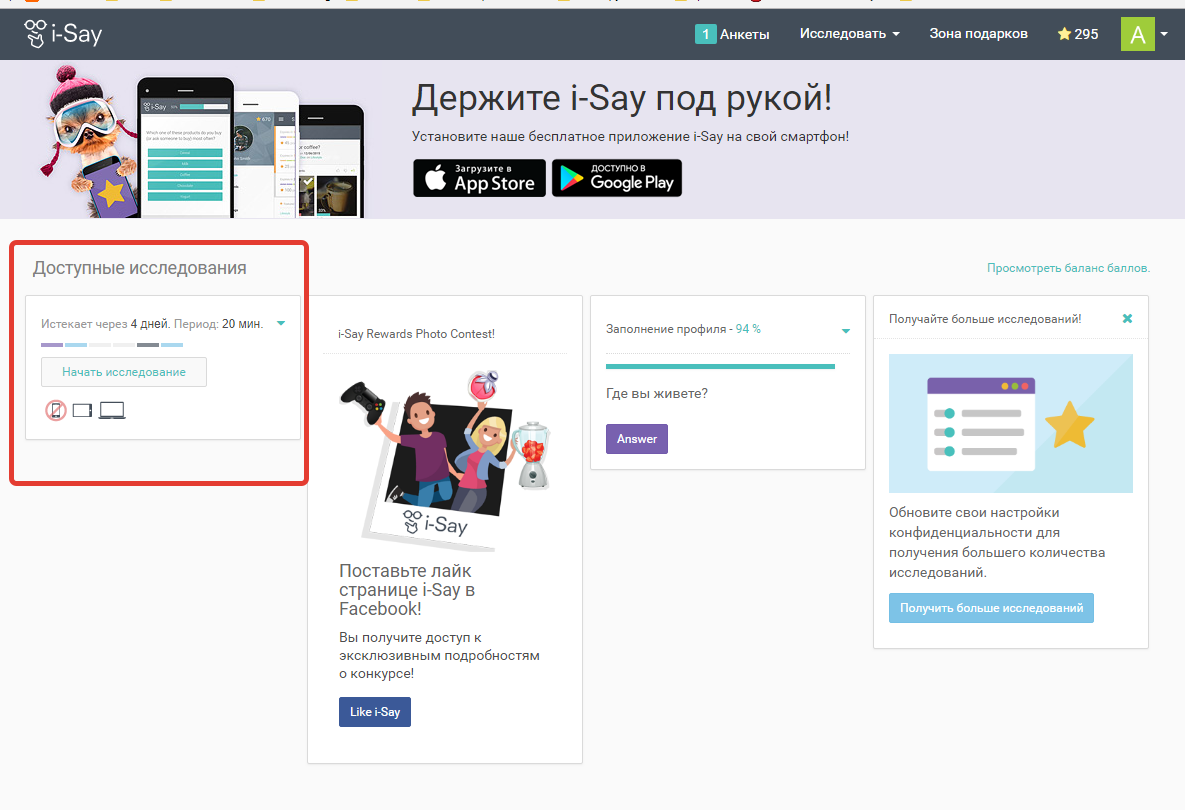Click the star points balance 295

[x=1078, y=34]
